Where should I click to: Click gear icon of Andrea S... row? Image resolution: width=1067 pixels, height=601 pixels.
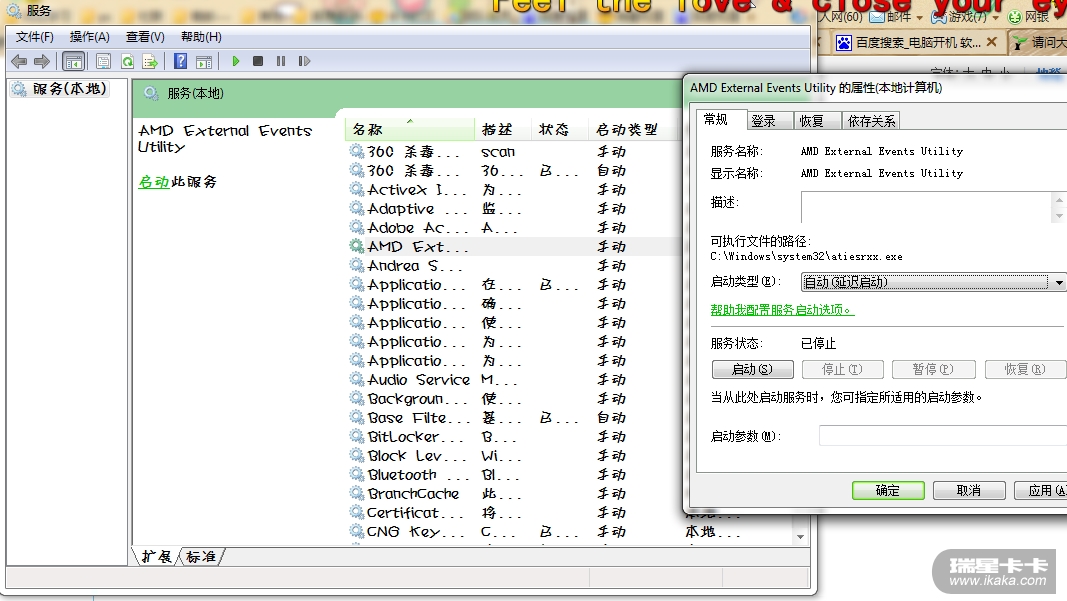pos(357,265)
